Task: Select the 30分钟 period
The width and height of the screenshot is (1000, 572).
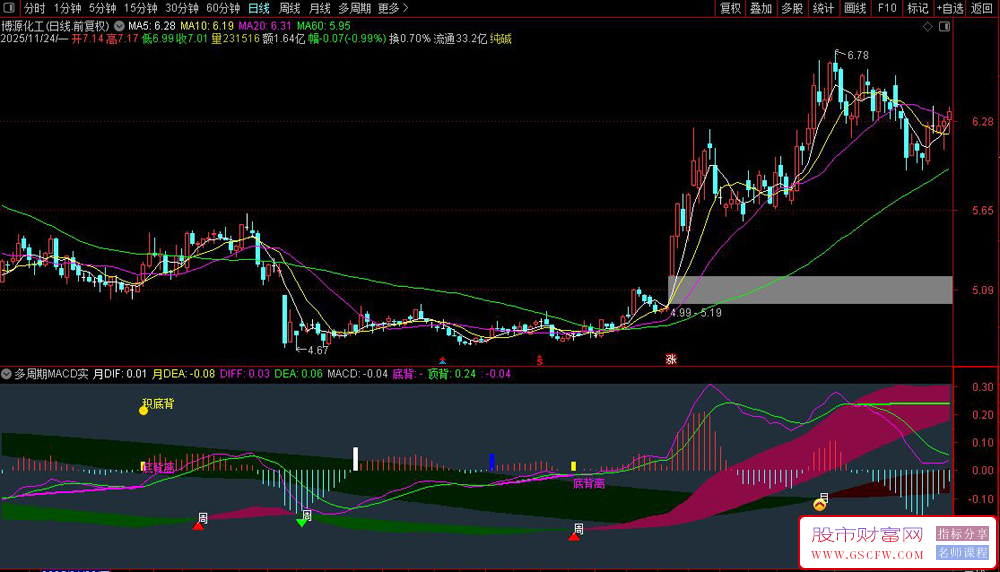Action: [x=182, y=8]
